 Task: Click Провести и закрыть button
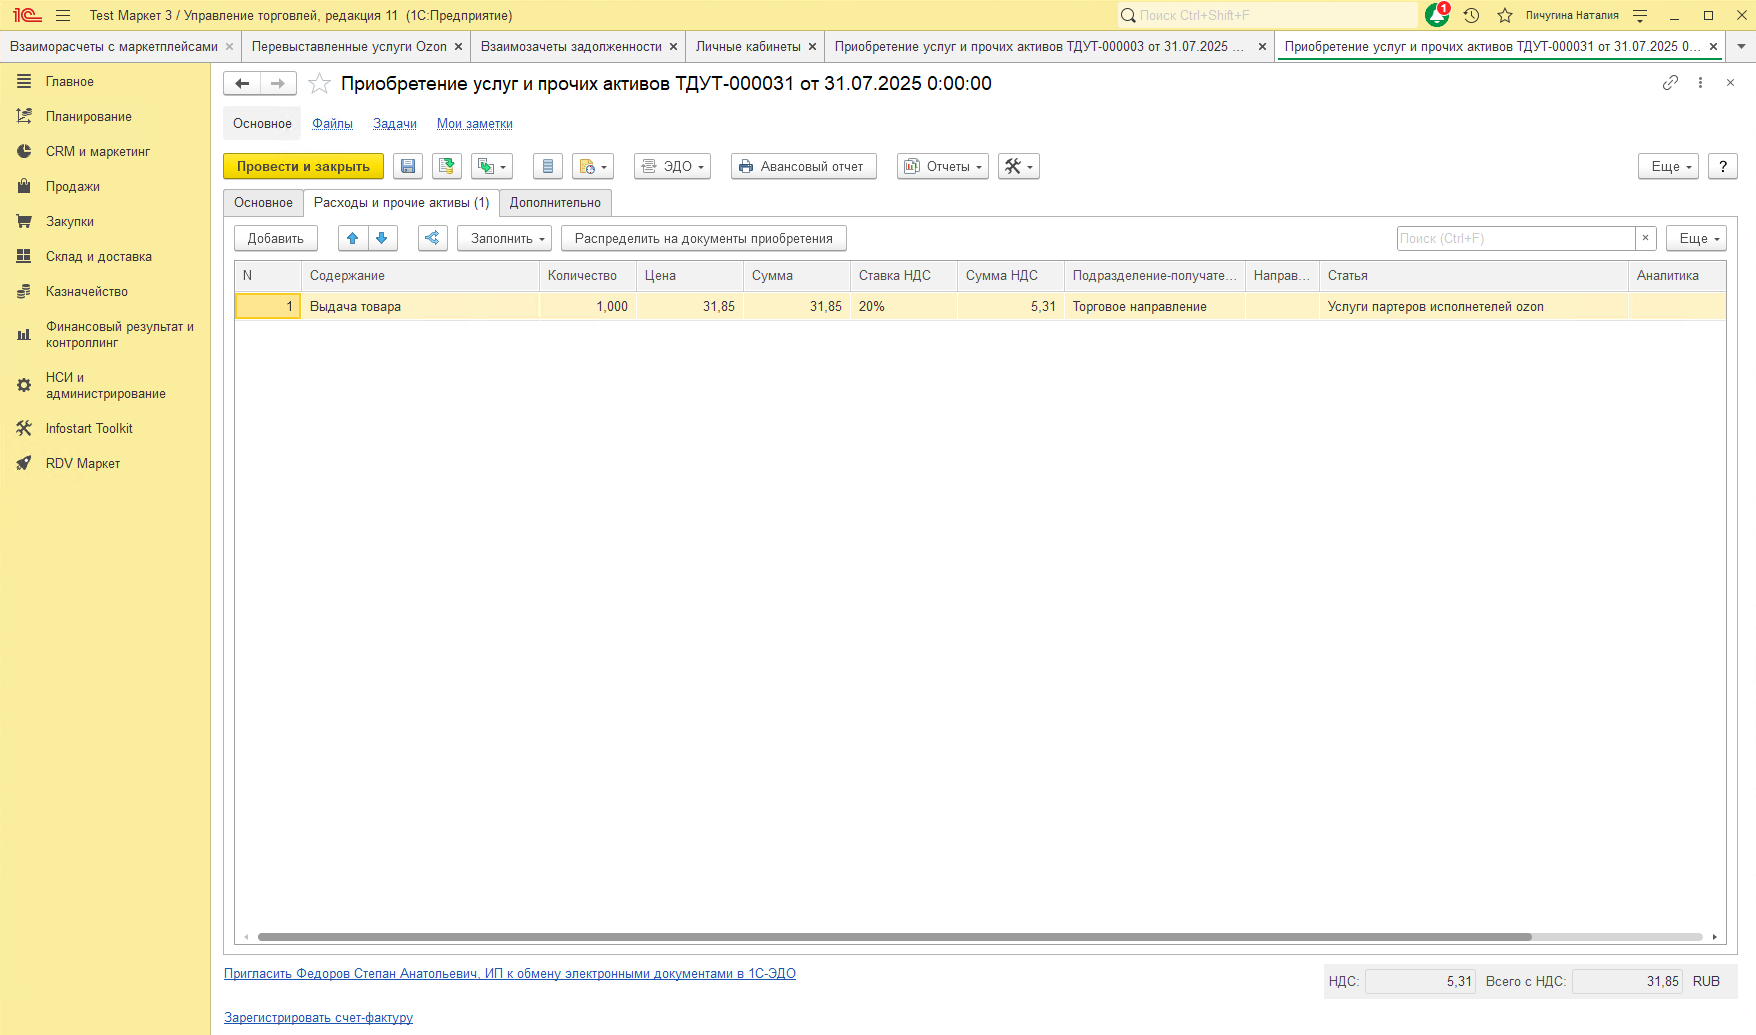[303, 166]
